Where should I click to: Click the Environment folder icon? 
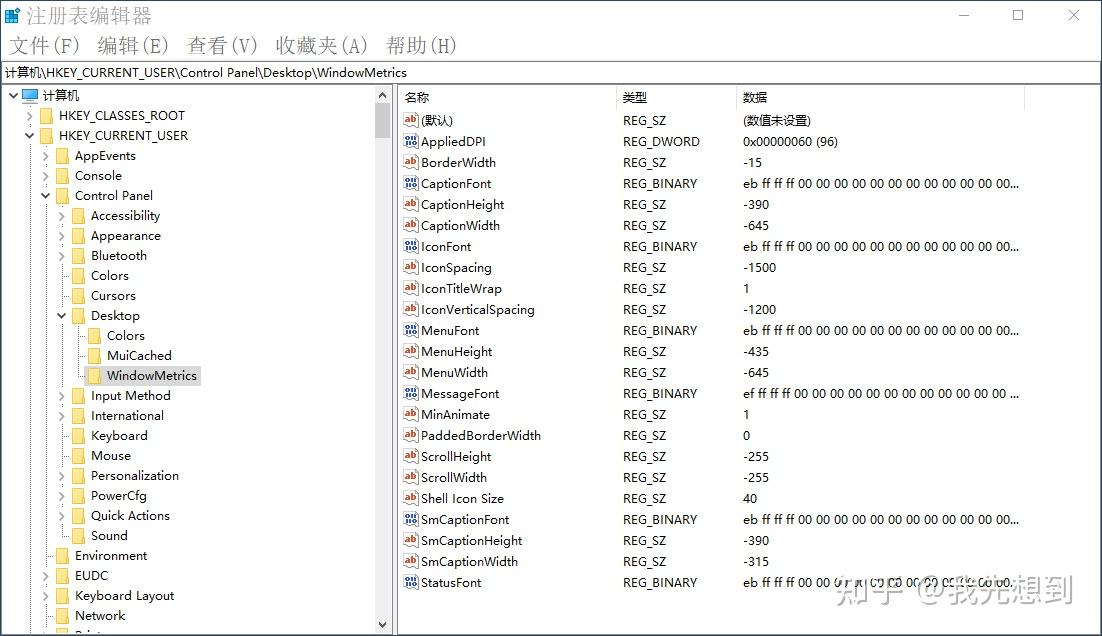(63, 556)
